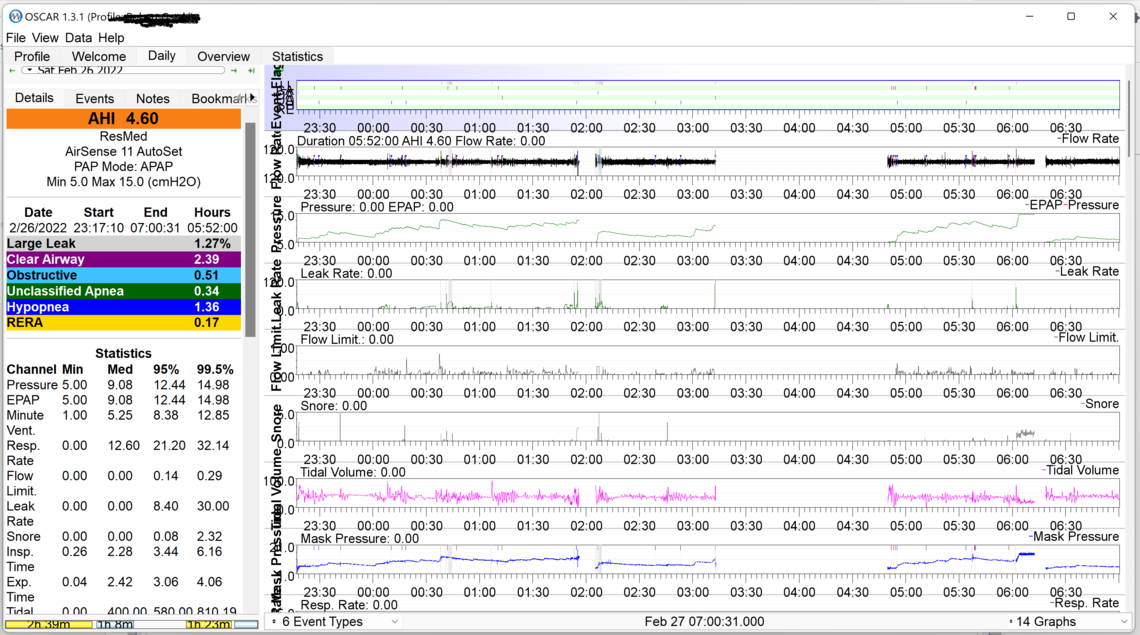The width and height of the screenshot is (1140, 635).
Task: Click the gray Large Leak row
Action: pos(124,244)
